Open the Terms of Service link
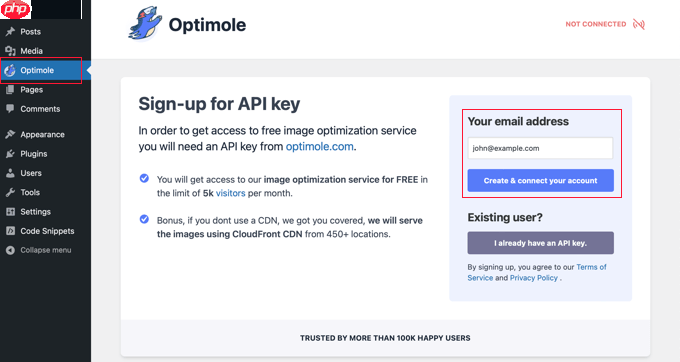The width and height of the screenshot is (680, 362). [537, 272]
